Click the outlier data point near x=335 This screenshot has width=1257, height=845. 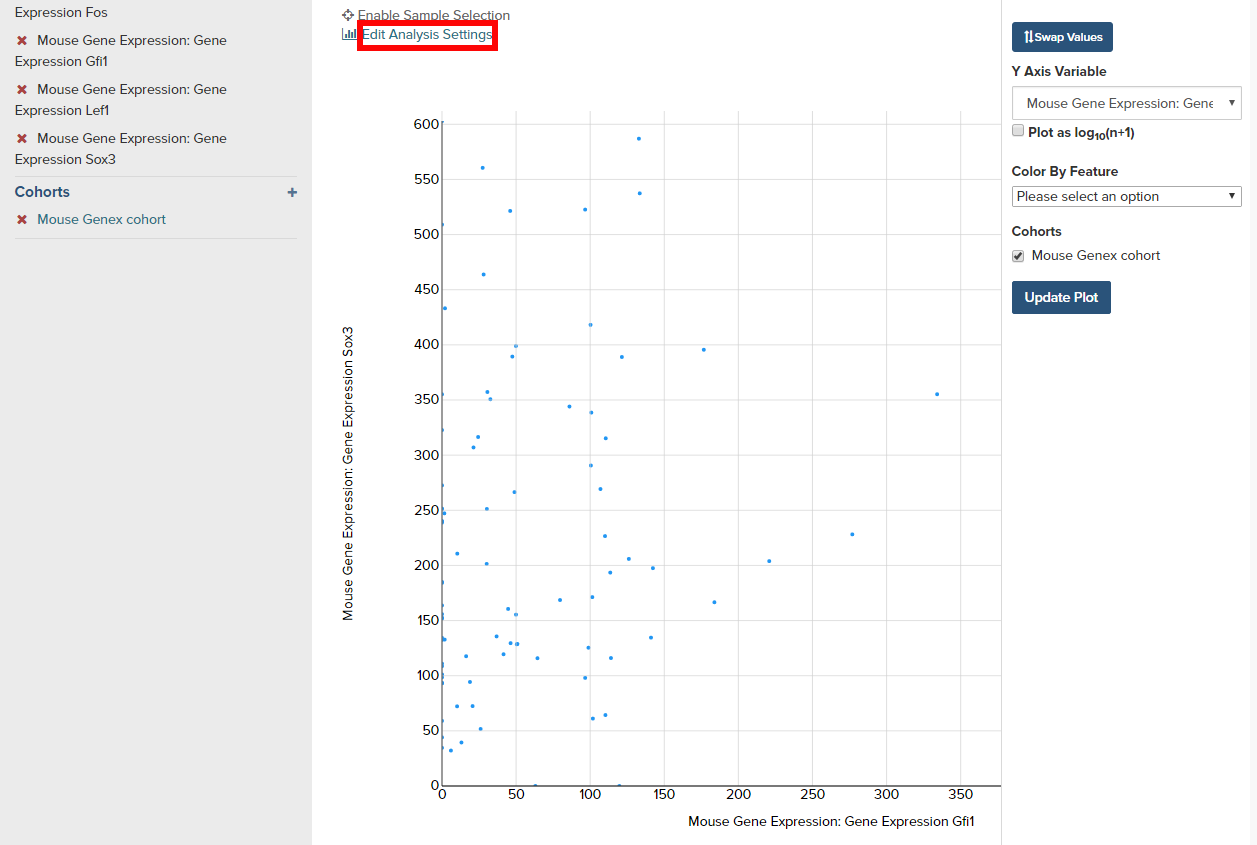[937, 394]
